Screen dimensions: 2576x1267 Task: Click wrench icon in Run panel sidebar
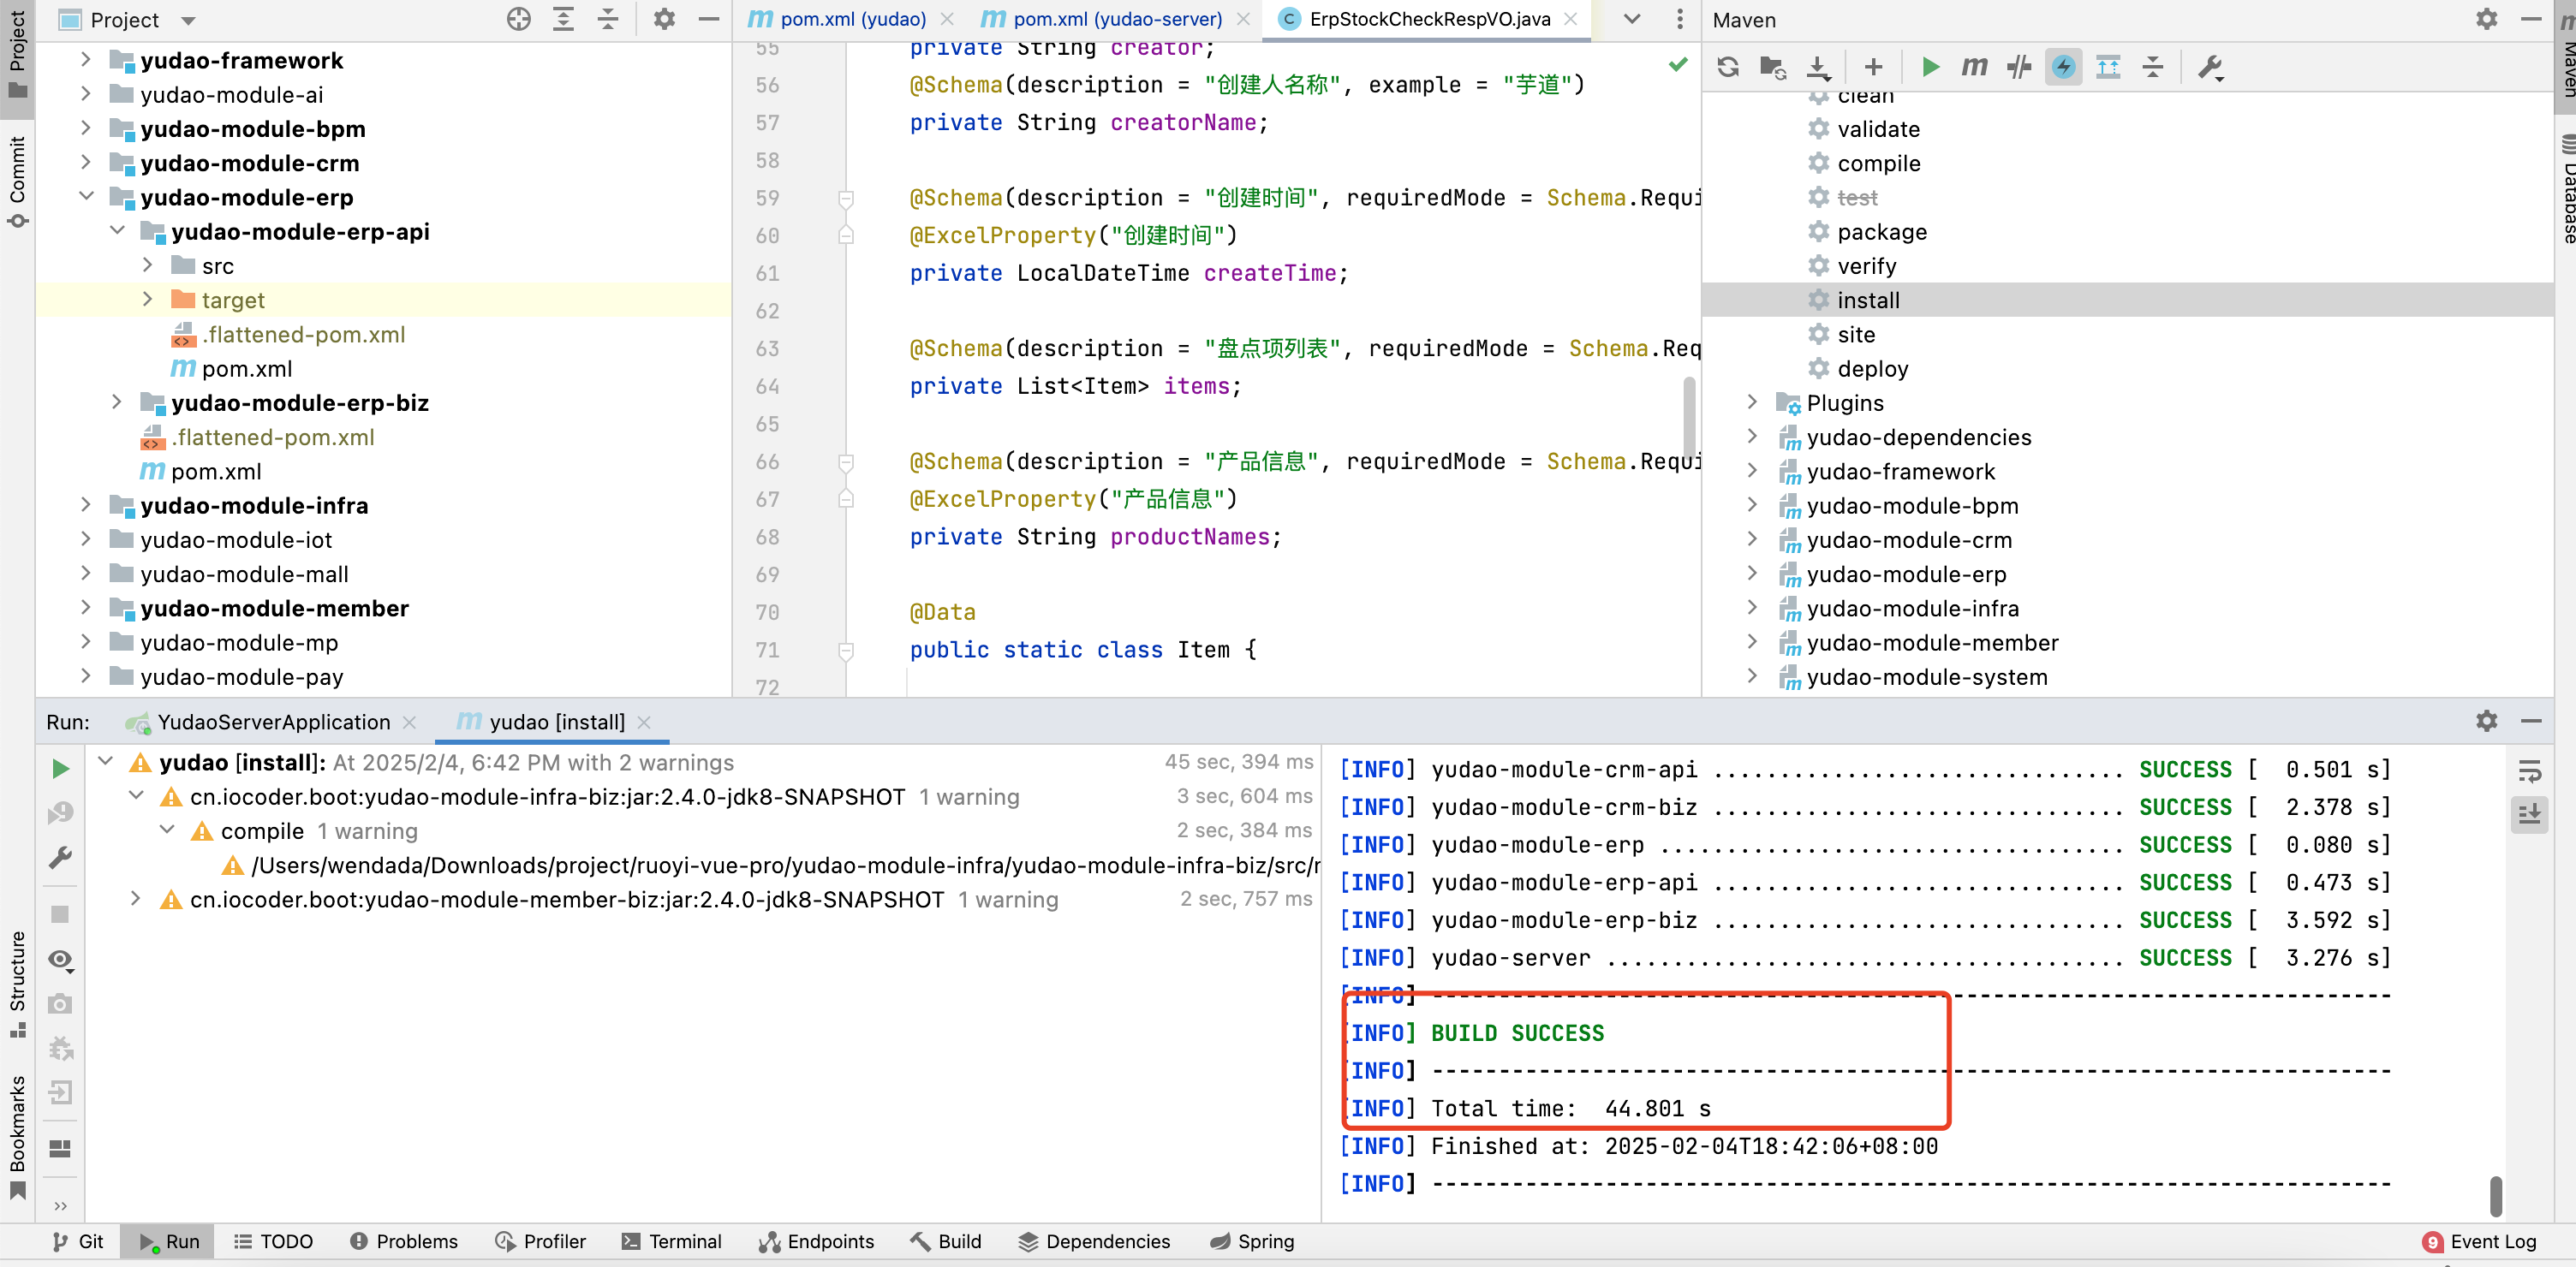(60, 857)
